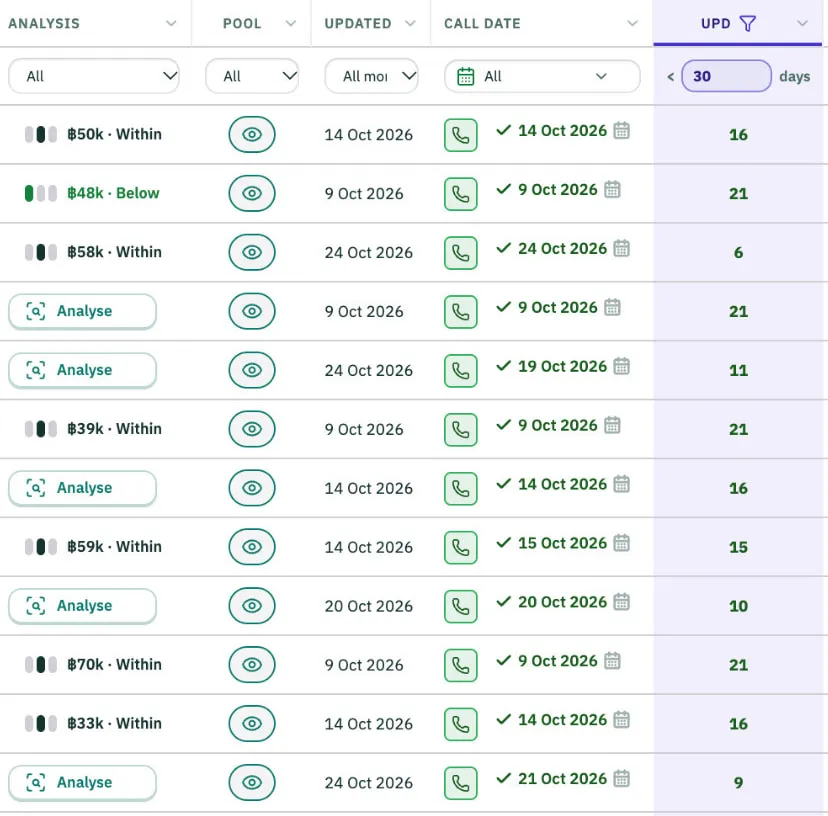
Task: Expand the ANALYSIS column header chevron
Action: [x=171, y=23]
